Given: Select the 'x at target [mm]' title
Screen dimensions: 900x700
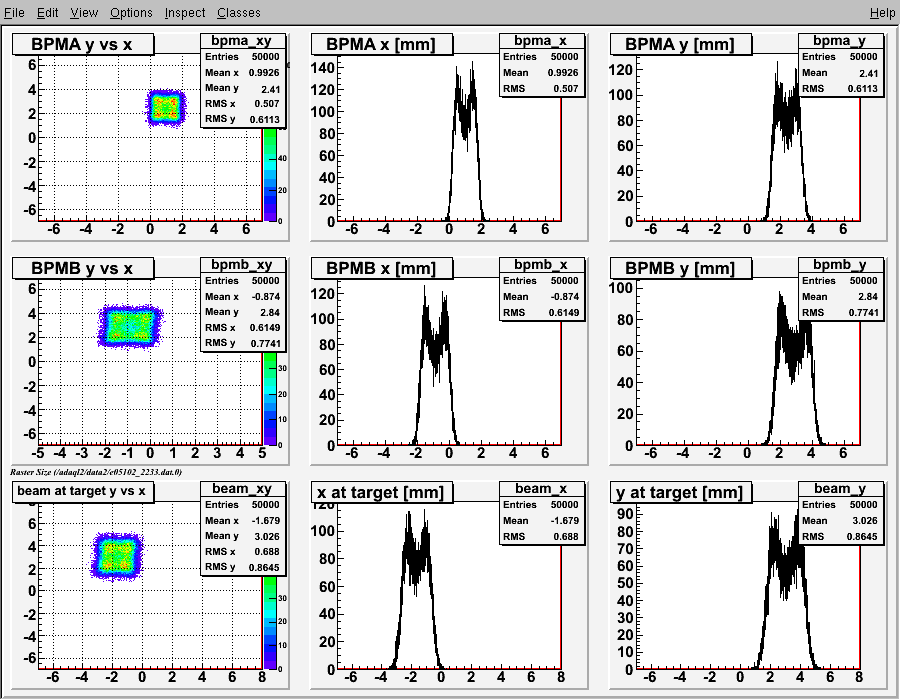Looking at the screenshot, I should [x=382, y=492].
